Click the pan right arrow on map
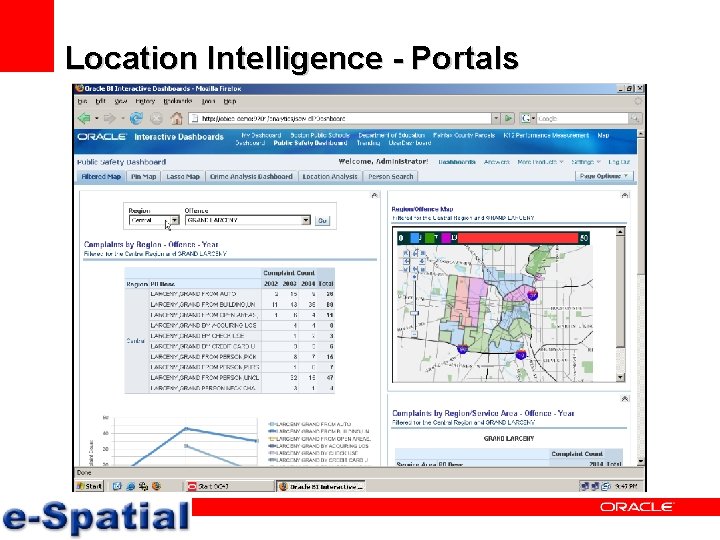The image size is (720, 540). pos(422,261)
